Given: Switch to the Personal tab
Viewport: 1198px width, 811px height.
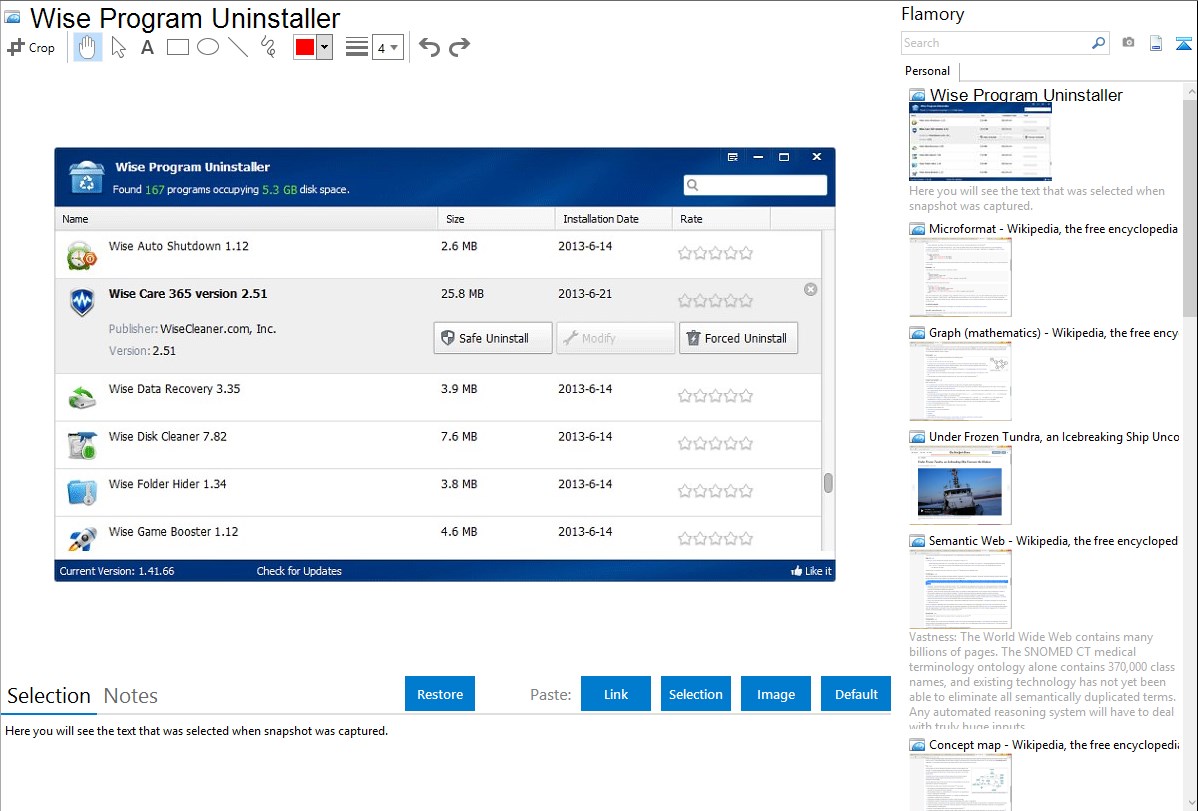Looking at the screenshot, I should [x=928, y=71].
